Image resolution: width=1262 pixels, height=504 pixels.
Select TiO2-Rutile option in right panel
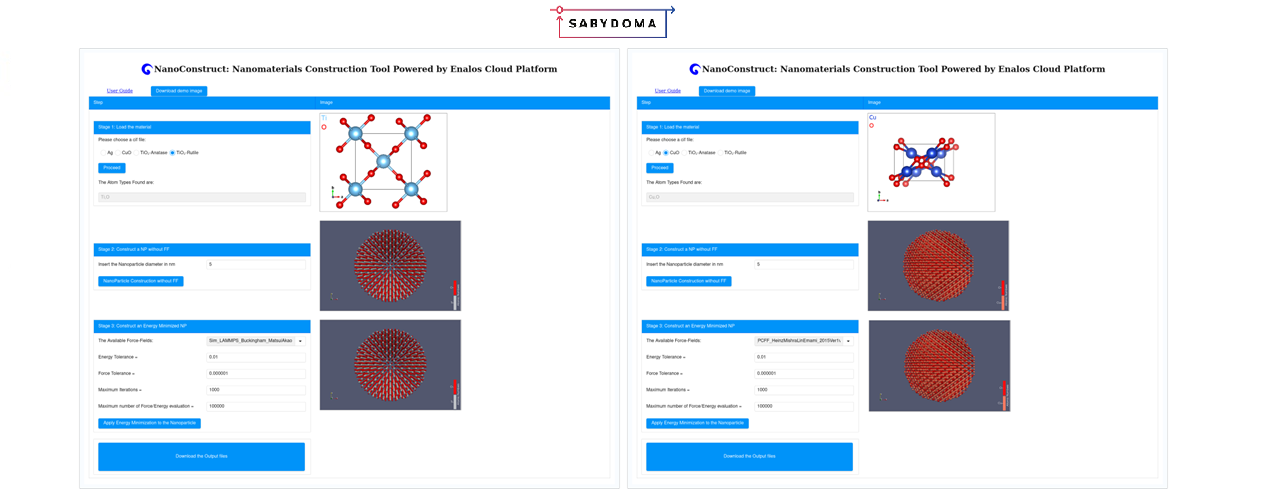720,153
